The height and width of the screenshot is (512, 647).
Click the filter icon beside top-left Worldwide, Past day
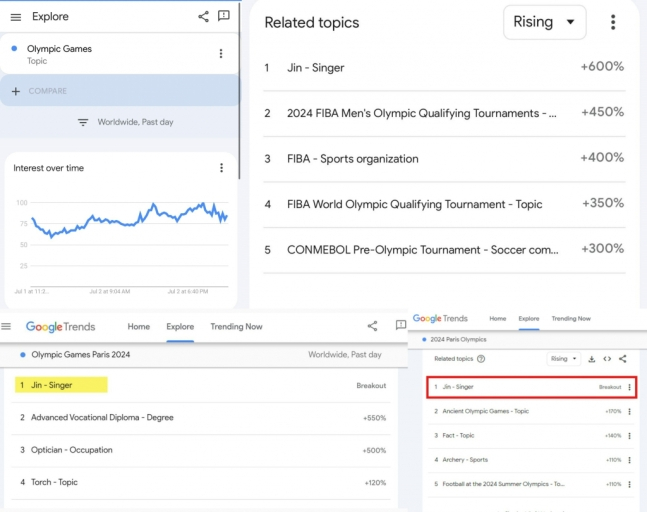[x=83, y=122]
